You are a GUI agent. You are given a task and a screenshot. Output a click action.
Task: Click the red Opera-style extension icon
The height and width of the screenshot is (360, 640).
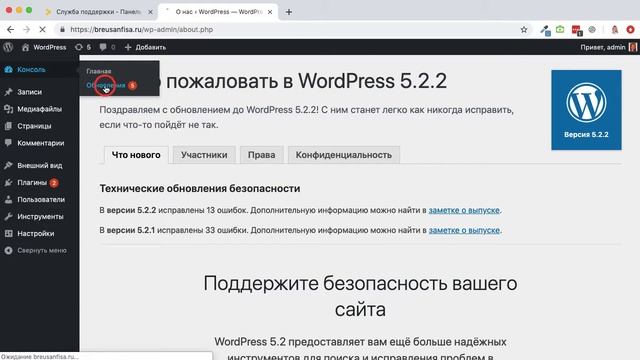[630, 29]
